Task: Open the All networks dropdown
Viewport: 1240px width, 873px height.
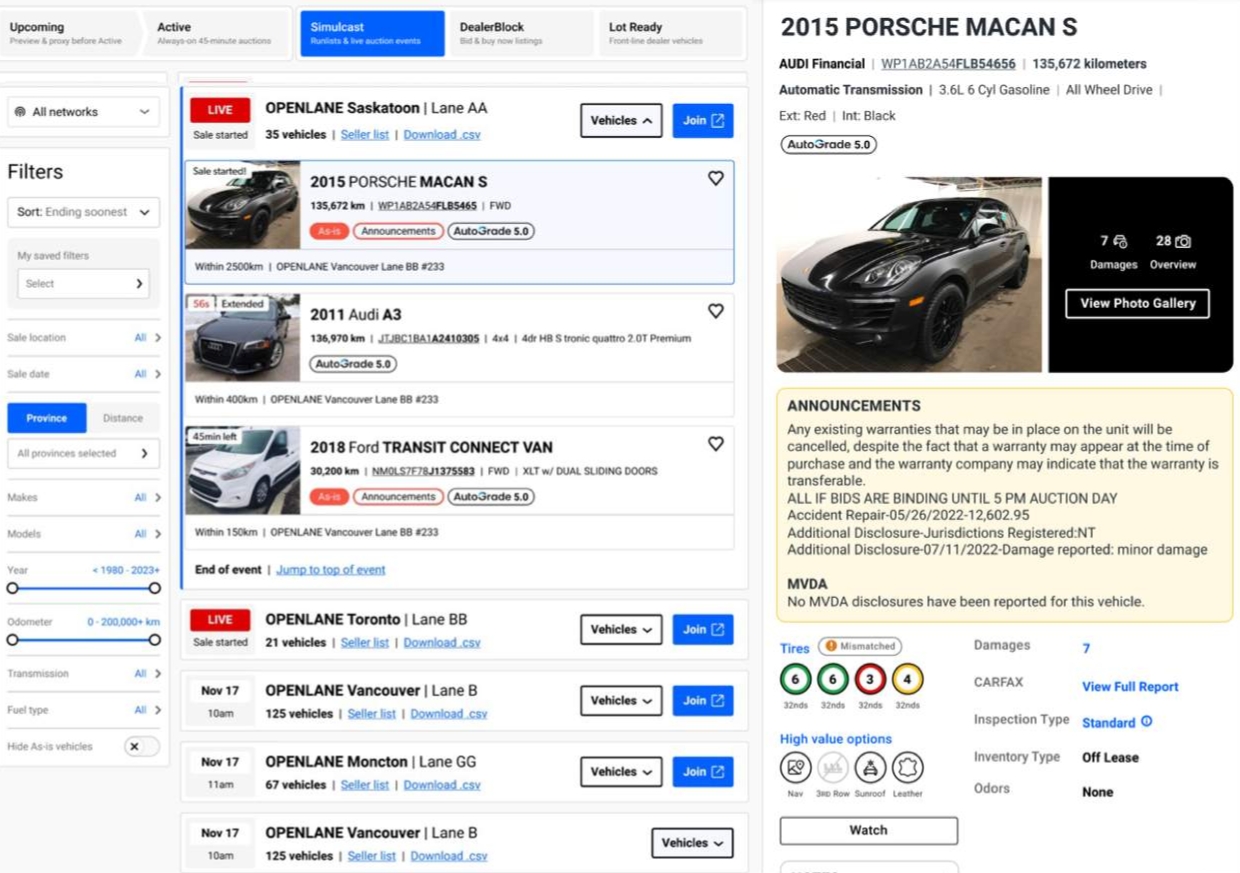Action: (84, 112)
